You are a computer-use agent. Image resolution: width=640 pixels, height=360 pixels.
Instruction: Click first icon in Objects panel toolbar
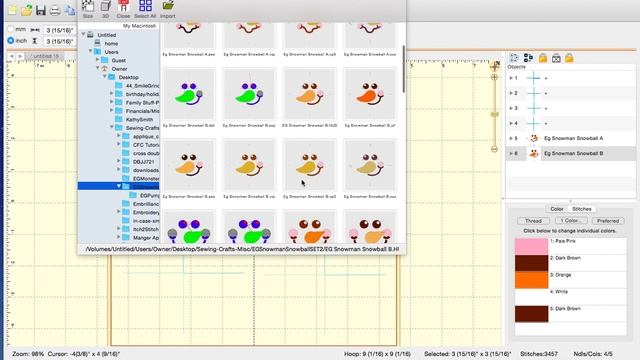click(x=514, y=58)
